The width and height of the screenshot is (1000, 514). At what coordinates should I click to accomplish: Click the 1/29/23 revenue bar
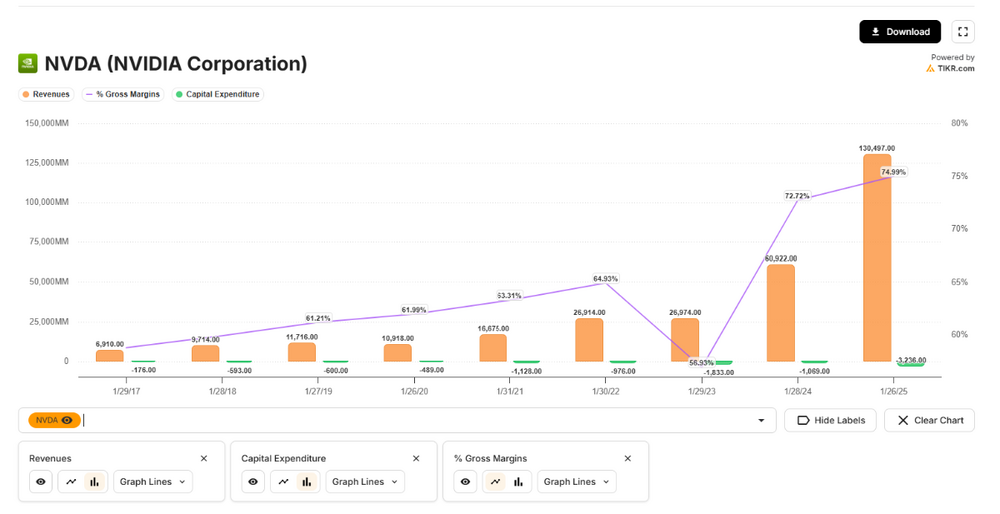tap(685, 340)
